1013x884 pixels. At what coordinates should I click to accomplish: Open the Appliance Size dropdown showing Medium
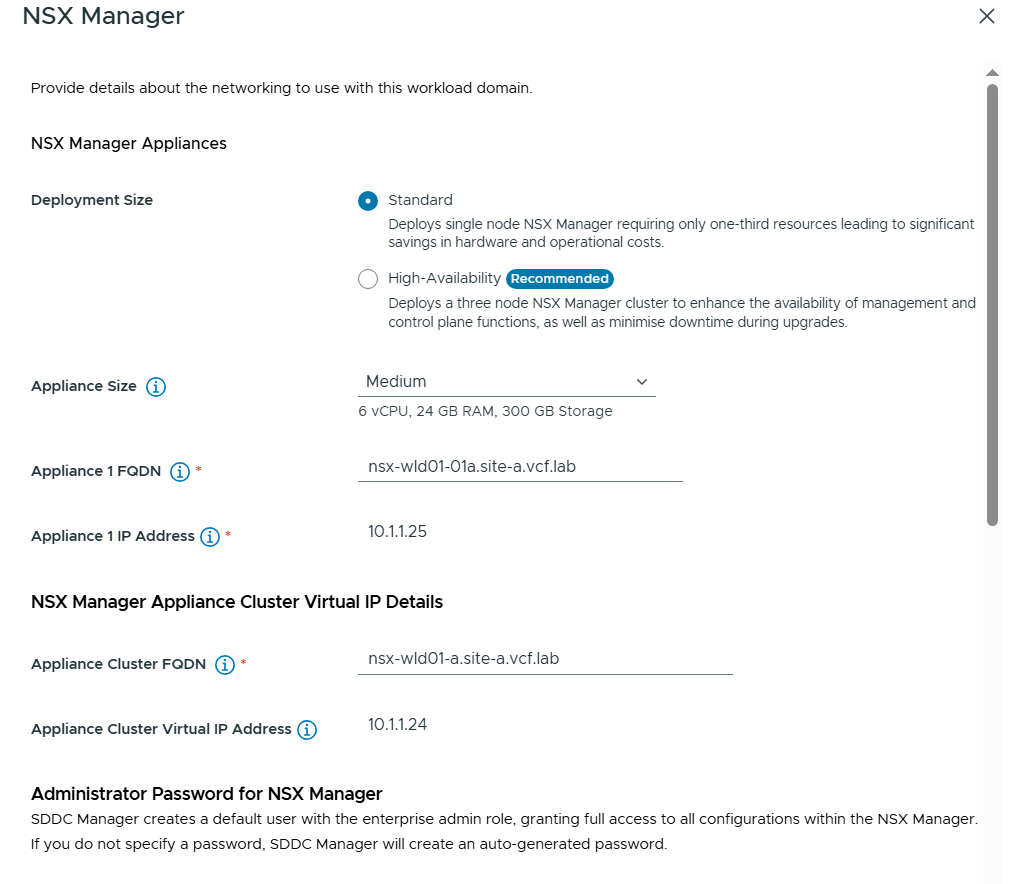point(506,382)
